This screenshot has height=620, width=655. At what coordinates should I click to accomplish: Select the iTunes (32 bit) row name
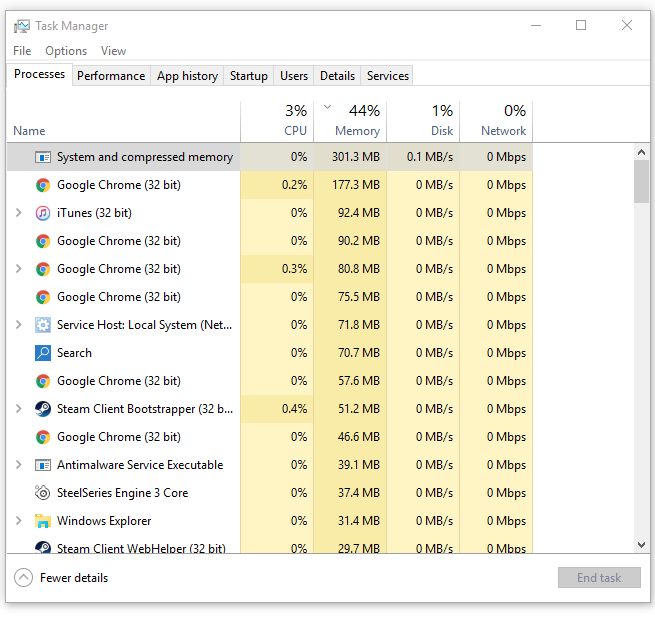(94, 213)
